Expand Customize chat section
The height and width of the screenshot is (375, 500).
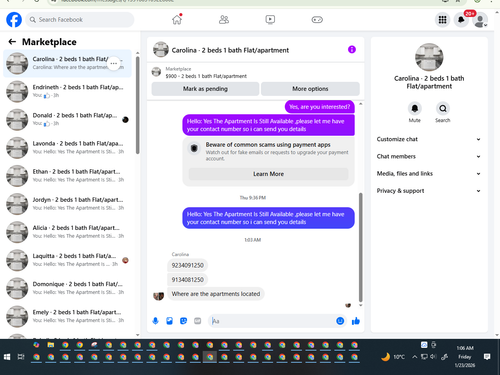(x=429, y=139)
